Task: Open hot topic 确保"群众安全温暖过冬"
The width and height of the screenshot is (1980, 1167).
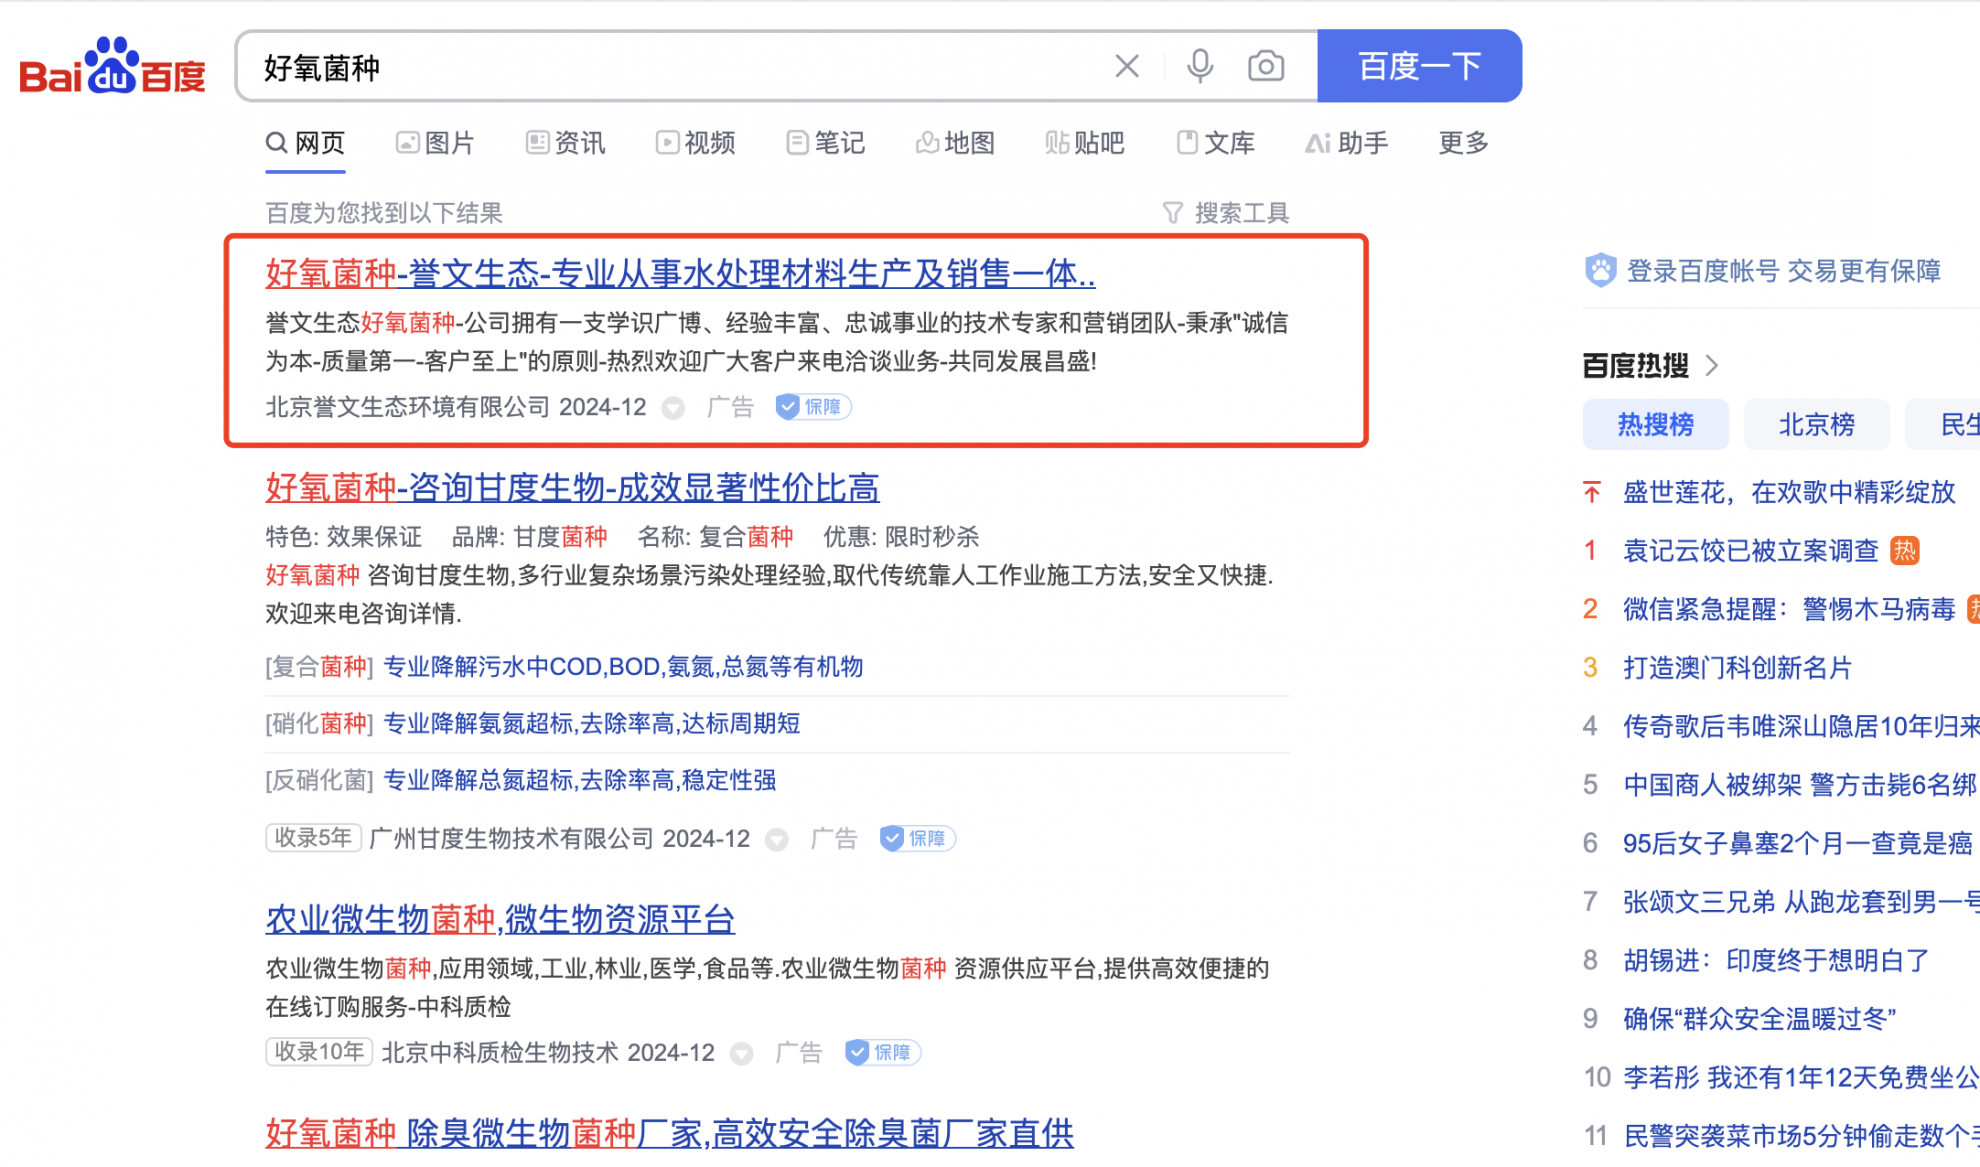Action: click(1759, 1019)
